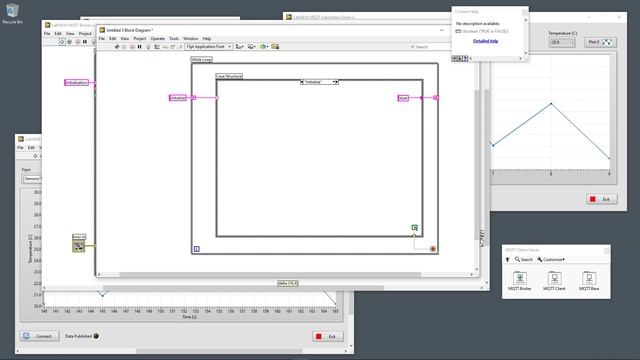Open the Operate menu
The image size is (640, 360).
click(x=158, y=38)
